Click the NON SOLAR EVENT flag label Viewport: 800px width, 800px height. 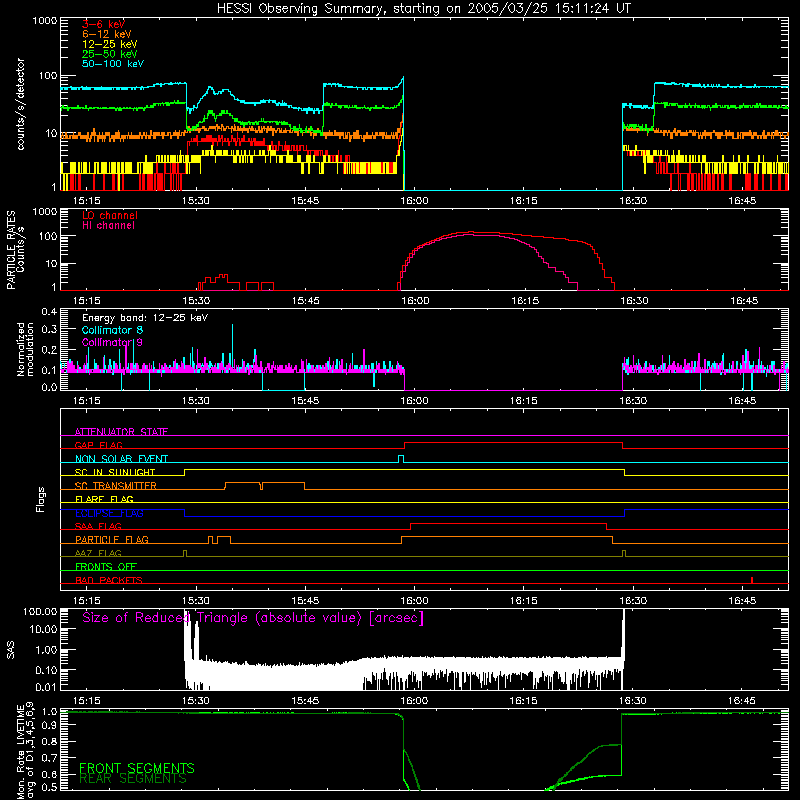pos(121,459)
